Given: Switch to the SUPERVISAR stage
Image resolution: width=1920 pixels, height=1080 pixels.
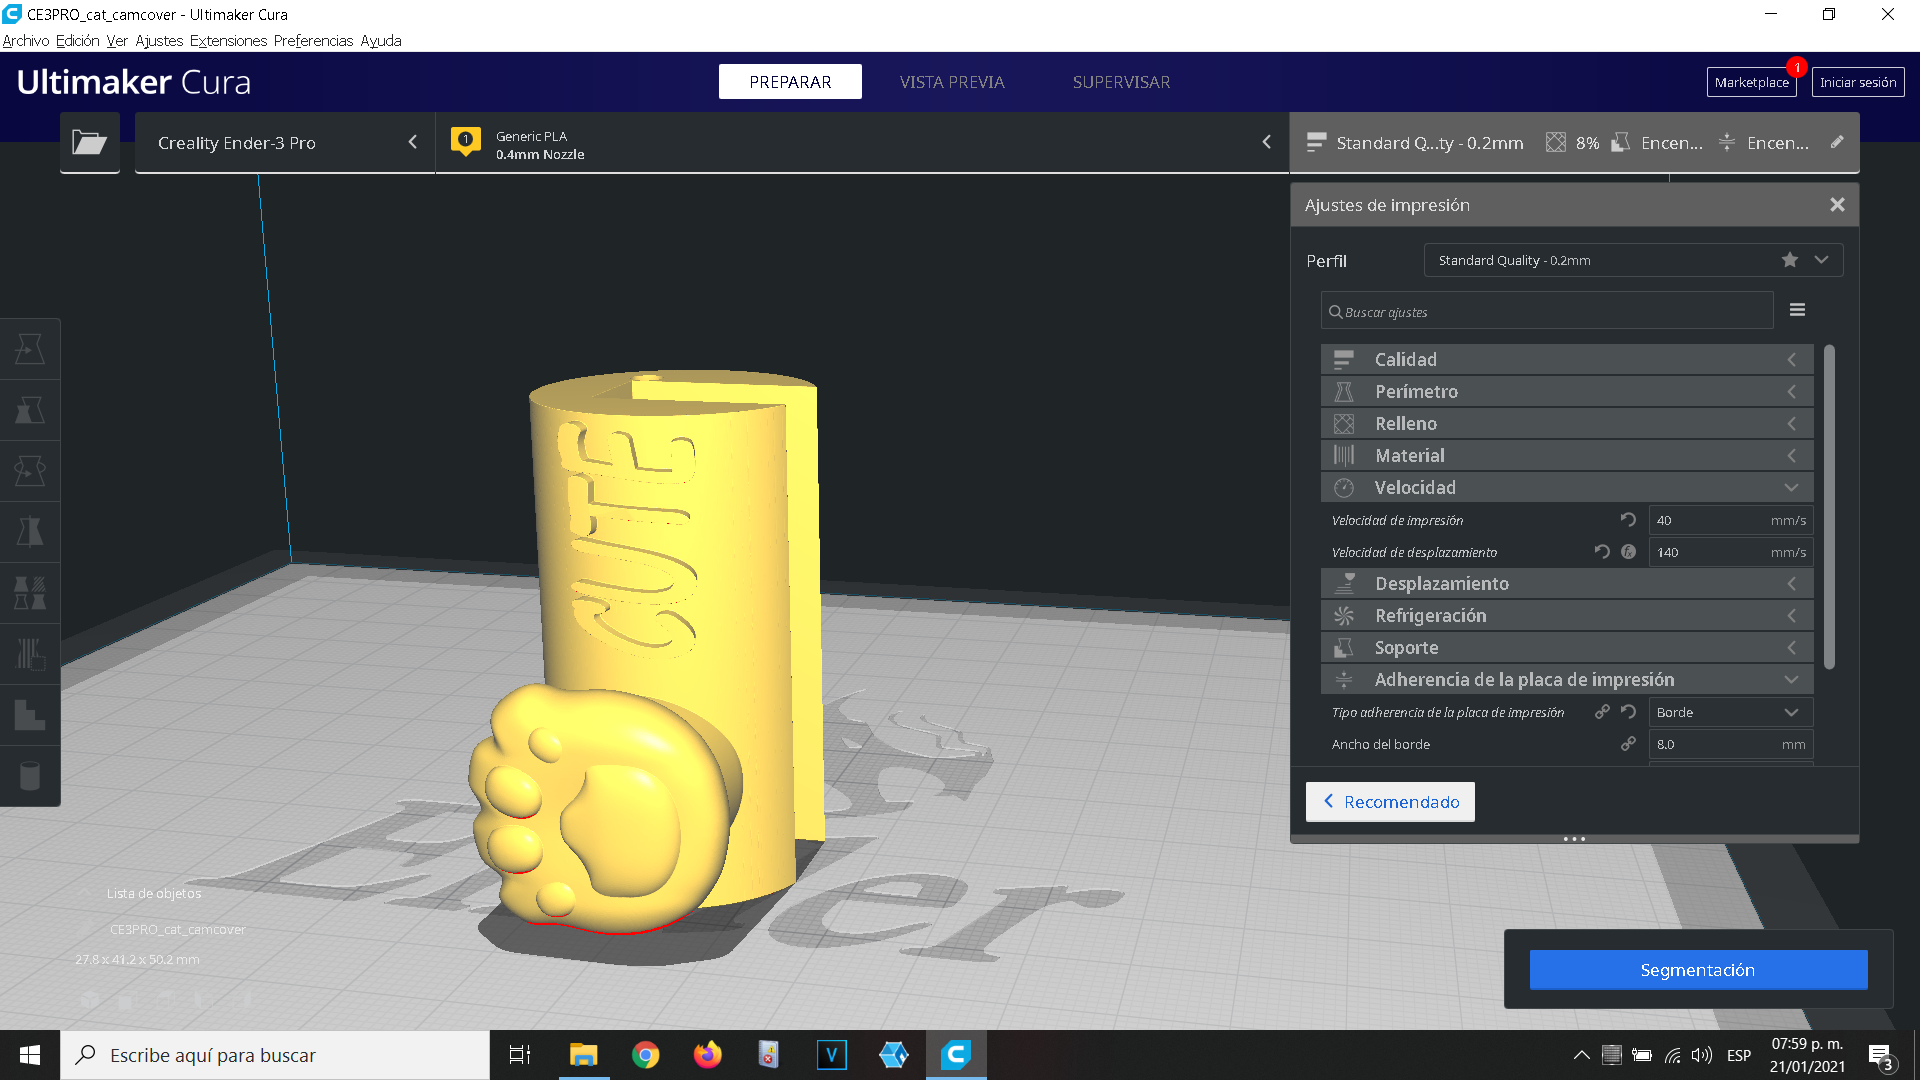Looking at the screenshot, I should pos(1121,82).
